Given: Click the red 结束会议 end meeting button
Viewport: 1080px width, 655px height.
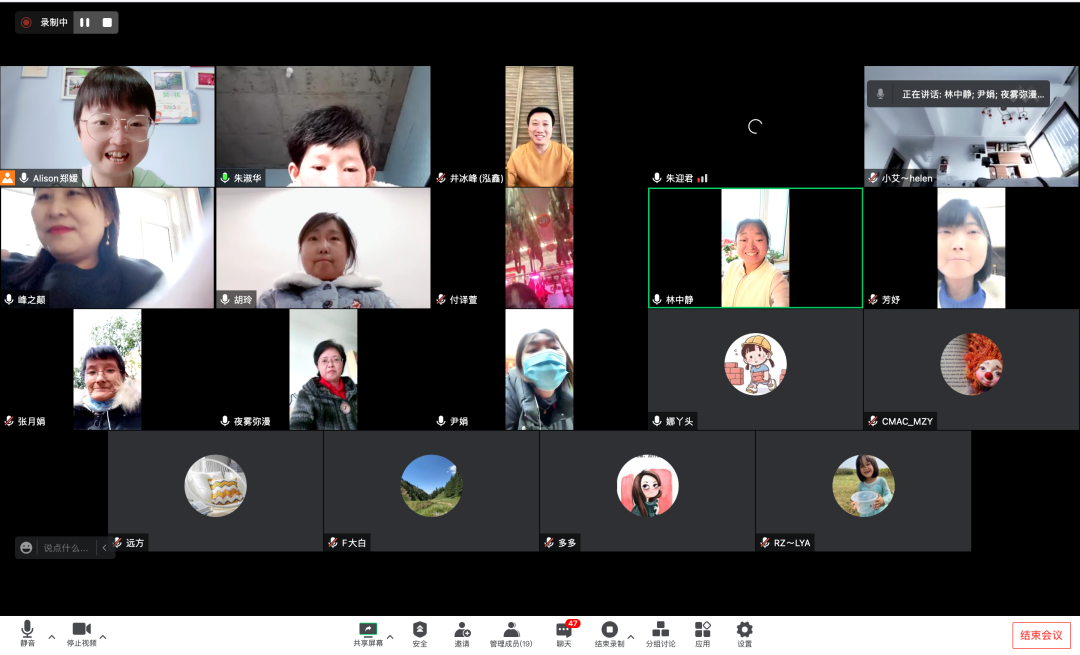Looking at the screenshot, I should pos(1041,635).
